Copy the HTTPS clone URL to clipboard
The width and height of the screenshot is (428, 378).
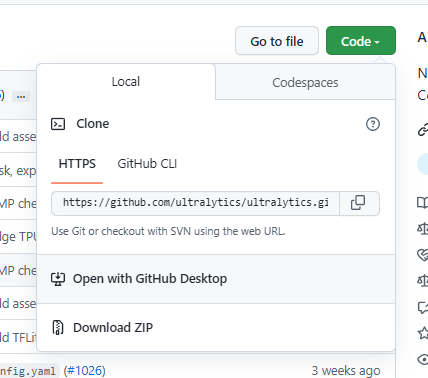point(359,203)
